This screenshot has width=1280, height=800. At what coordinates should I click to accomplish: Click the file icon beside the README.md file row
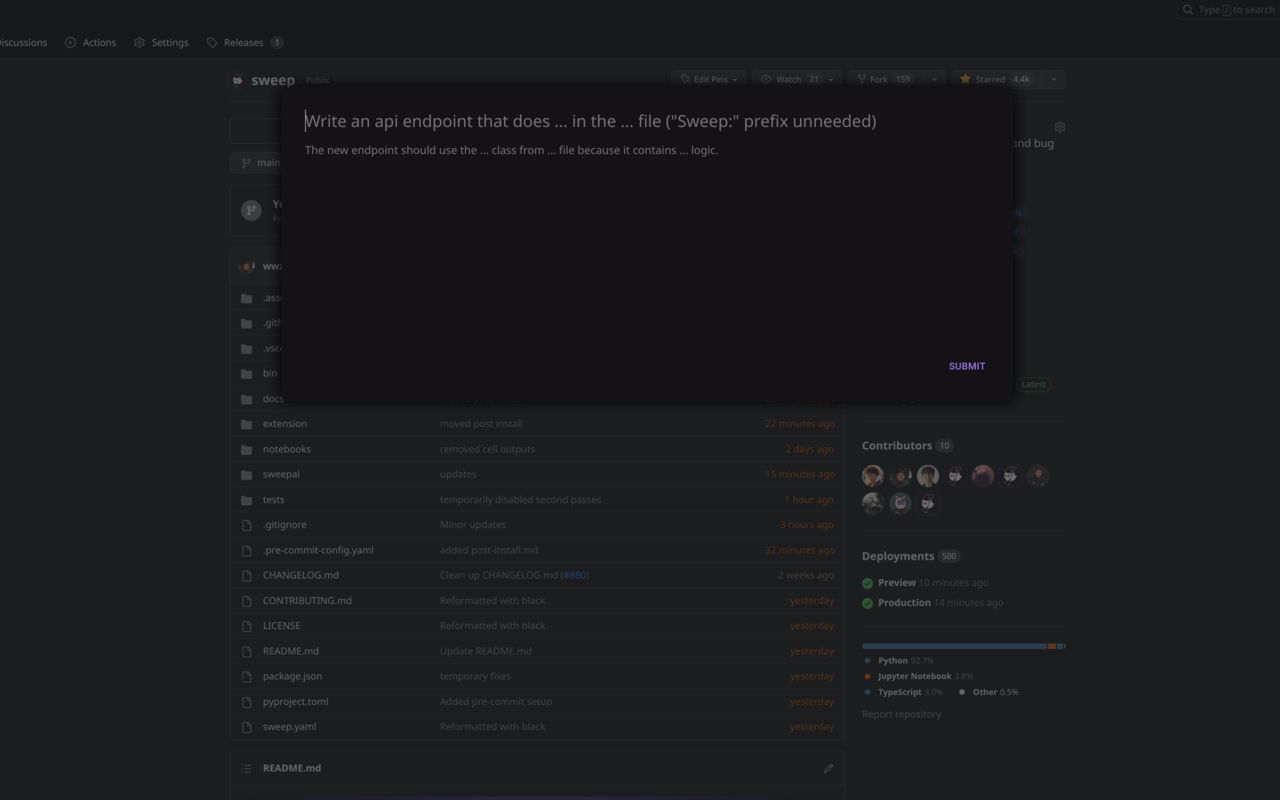247,651
